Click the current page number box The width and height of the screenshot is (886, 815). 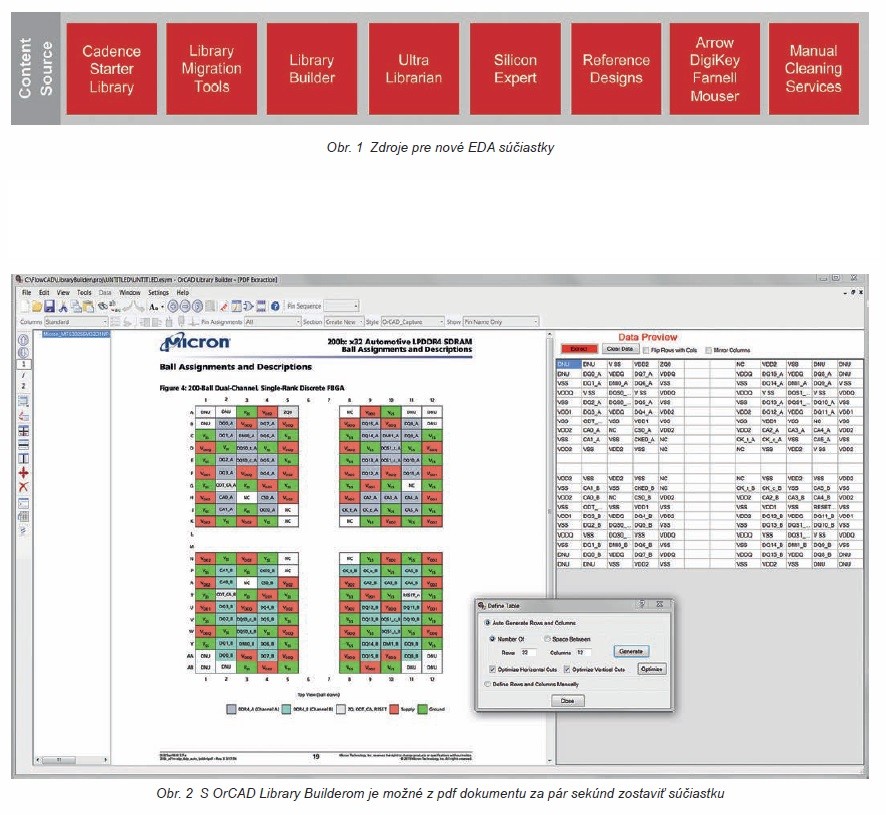point(23,365)
